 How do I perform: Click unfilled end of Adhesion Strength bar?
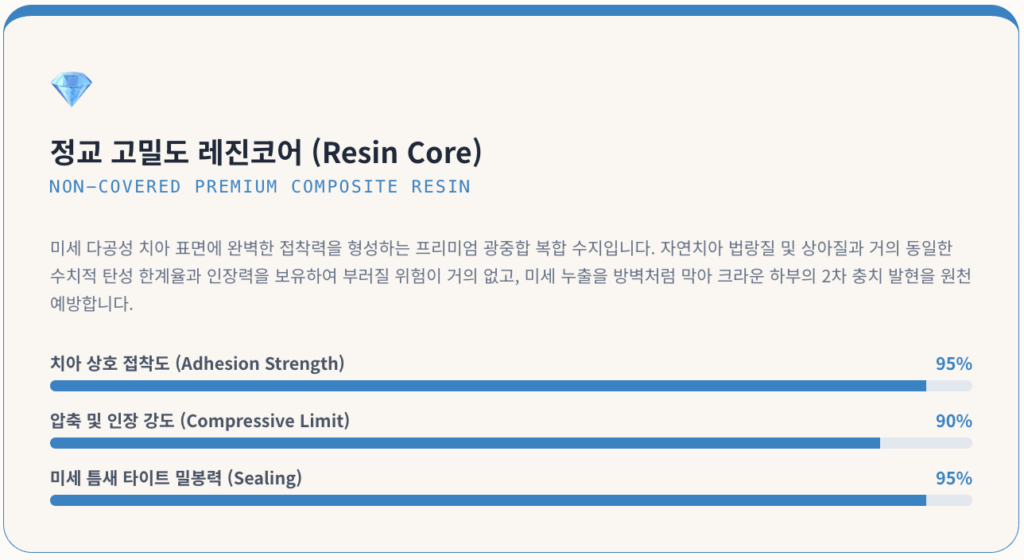pyautogui.click(x=949, y=386)
